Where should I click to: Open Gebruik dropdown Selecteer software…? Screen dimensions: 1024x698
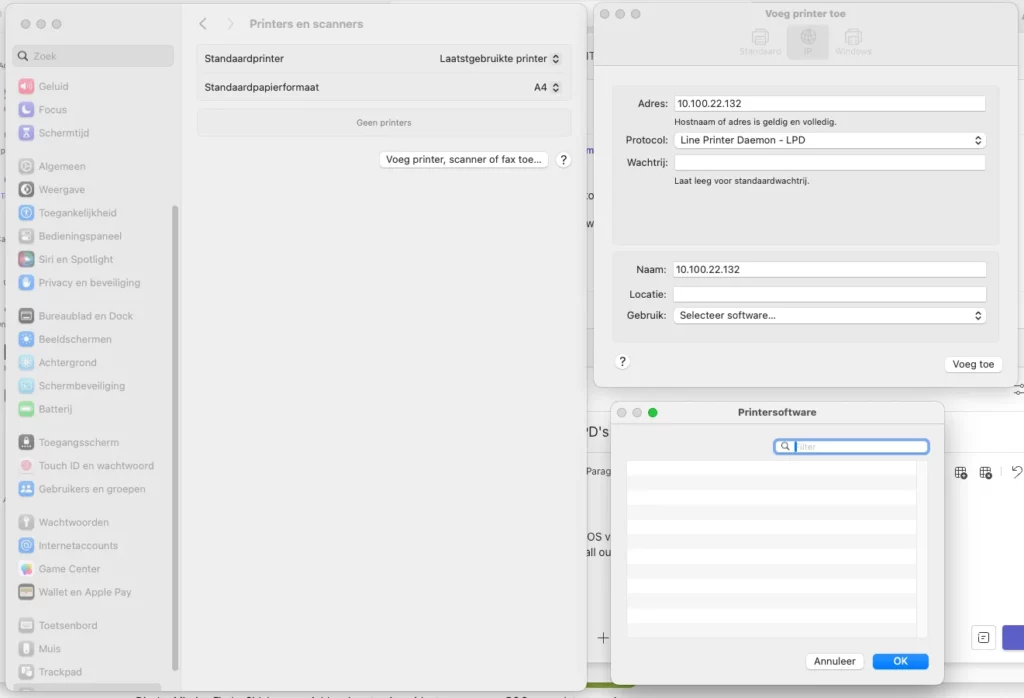tap(829, 315)
